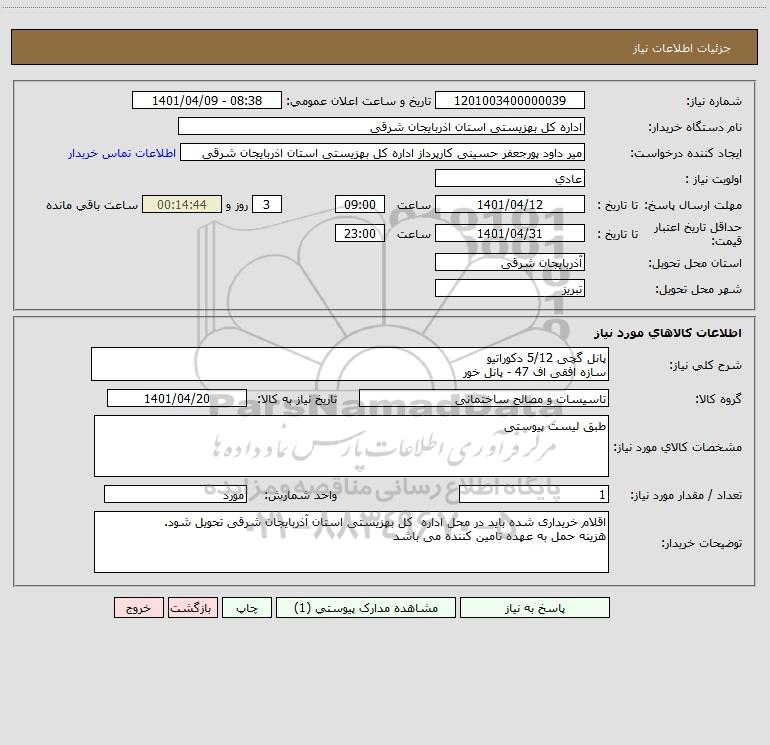
Task: Click the request creator name field
Action: [x=383, y=153]
